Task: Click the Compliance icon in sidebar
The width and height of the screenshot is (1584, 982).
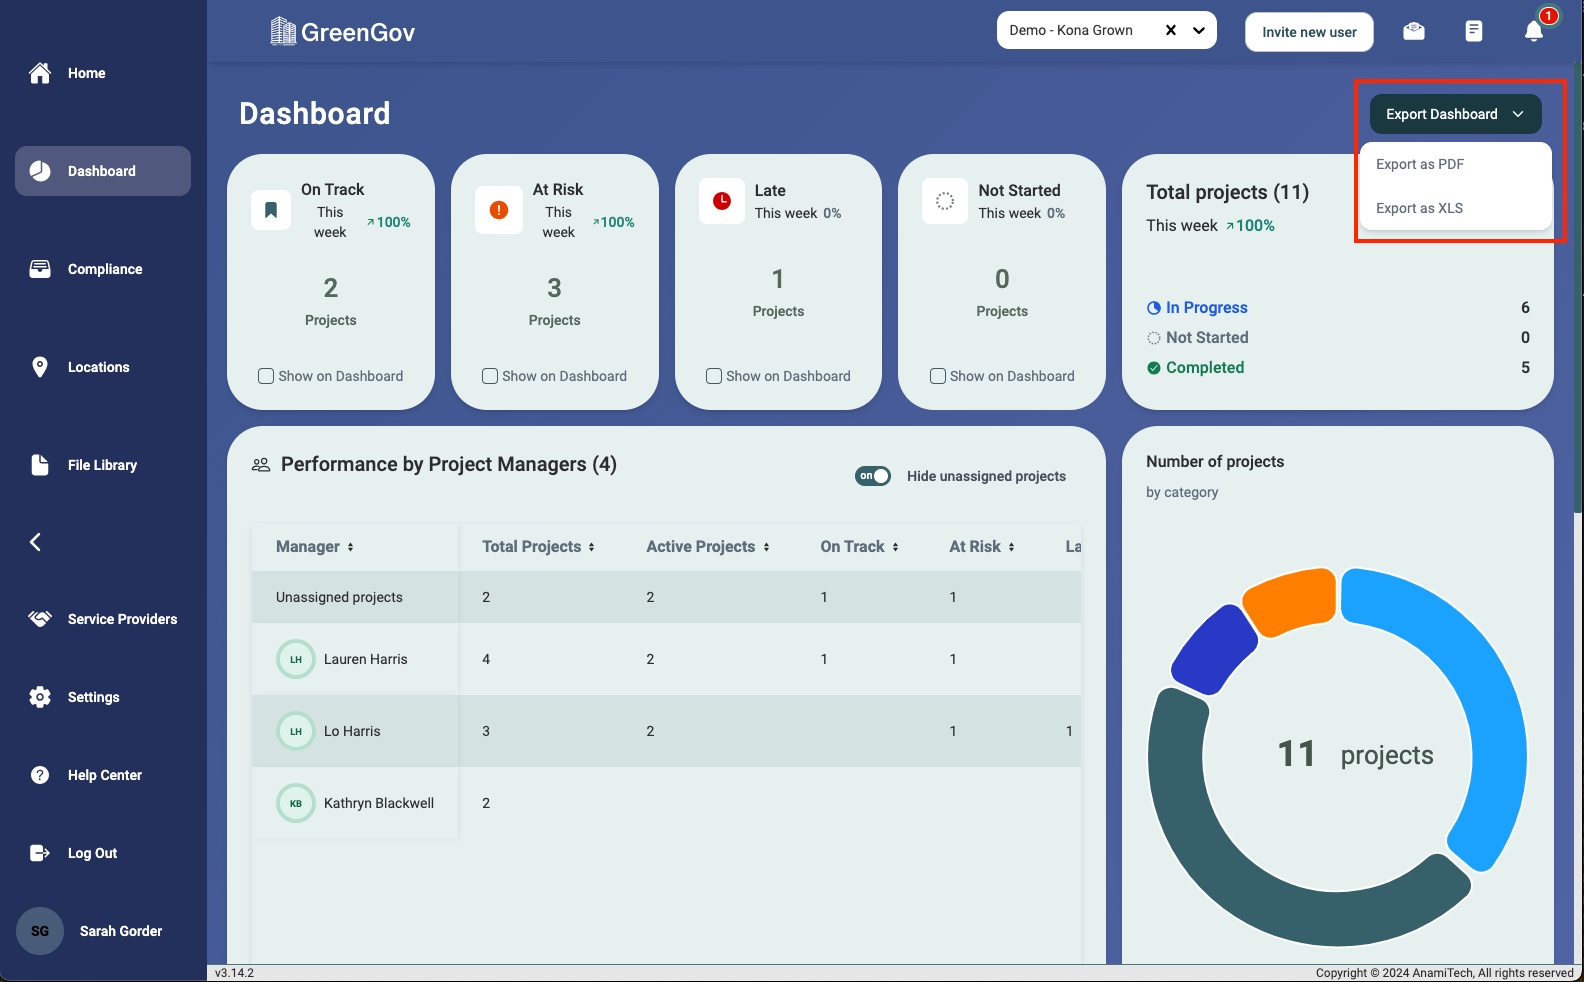Action: (x=40, y=269)
